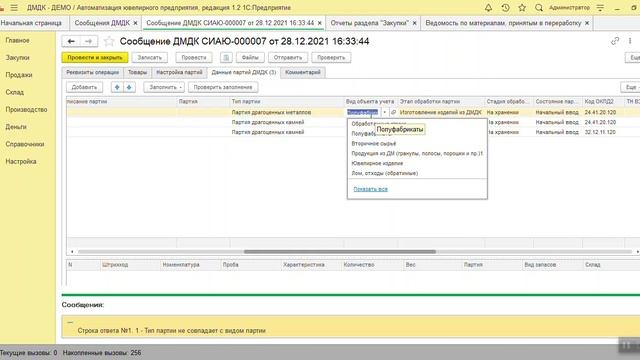Viewport: 640px width, 360px height.
Task: Select Продукция из ДМ option
Action: pos(417,153)
